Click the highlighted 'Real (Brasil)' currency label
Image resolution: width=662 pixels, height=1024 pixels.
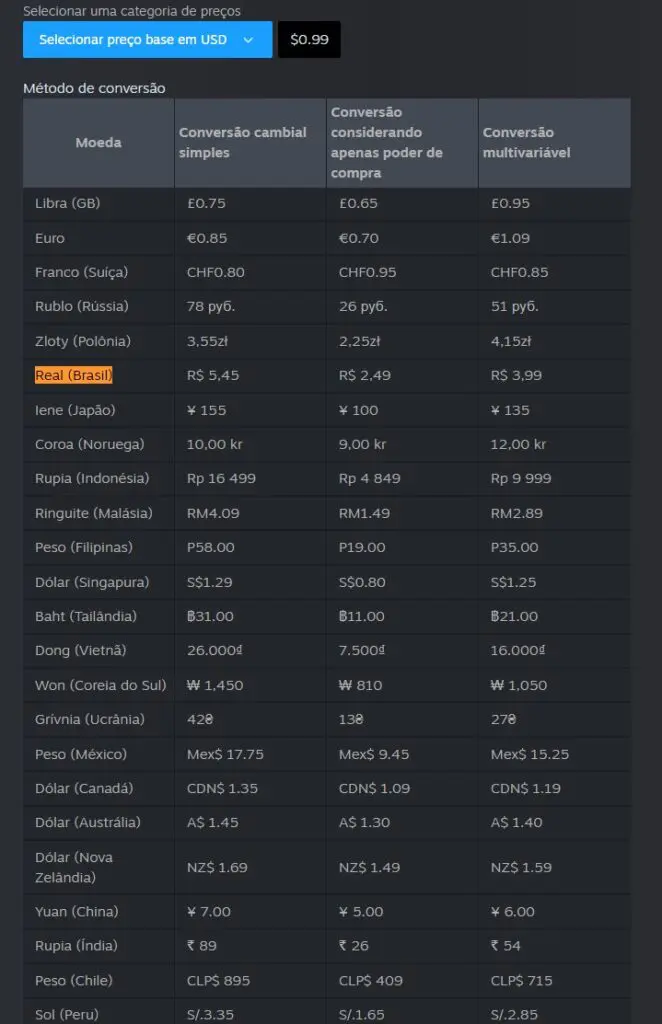pyautogui.click(x=74, y=376)
